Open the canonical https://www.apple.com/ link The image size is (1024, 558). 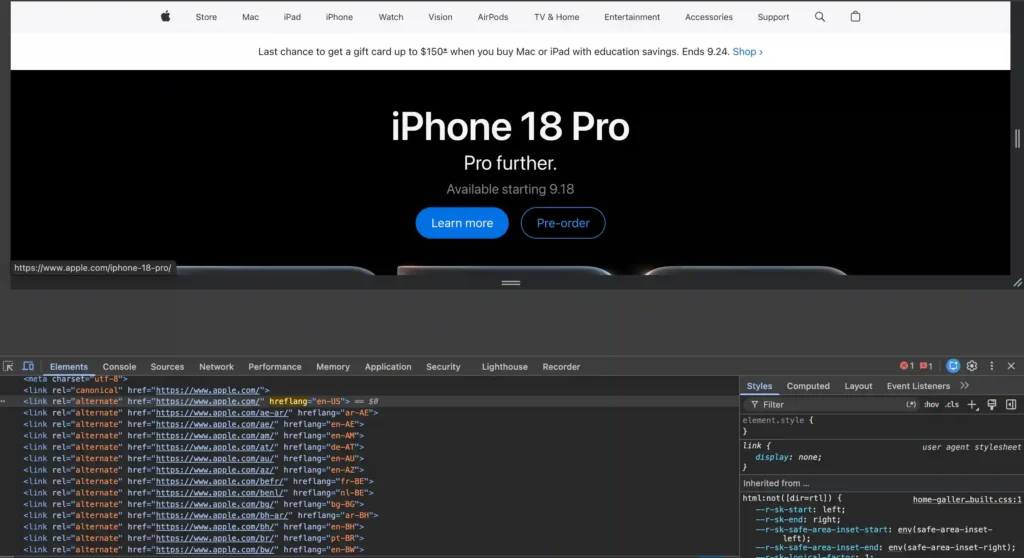click(x=208, y=390)
